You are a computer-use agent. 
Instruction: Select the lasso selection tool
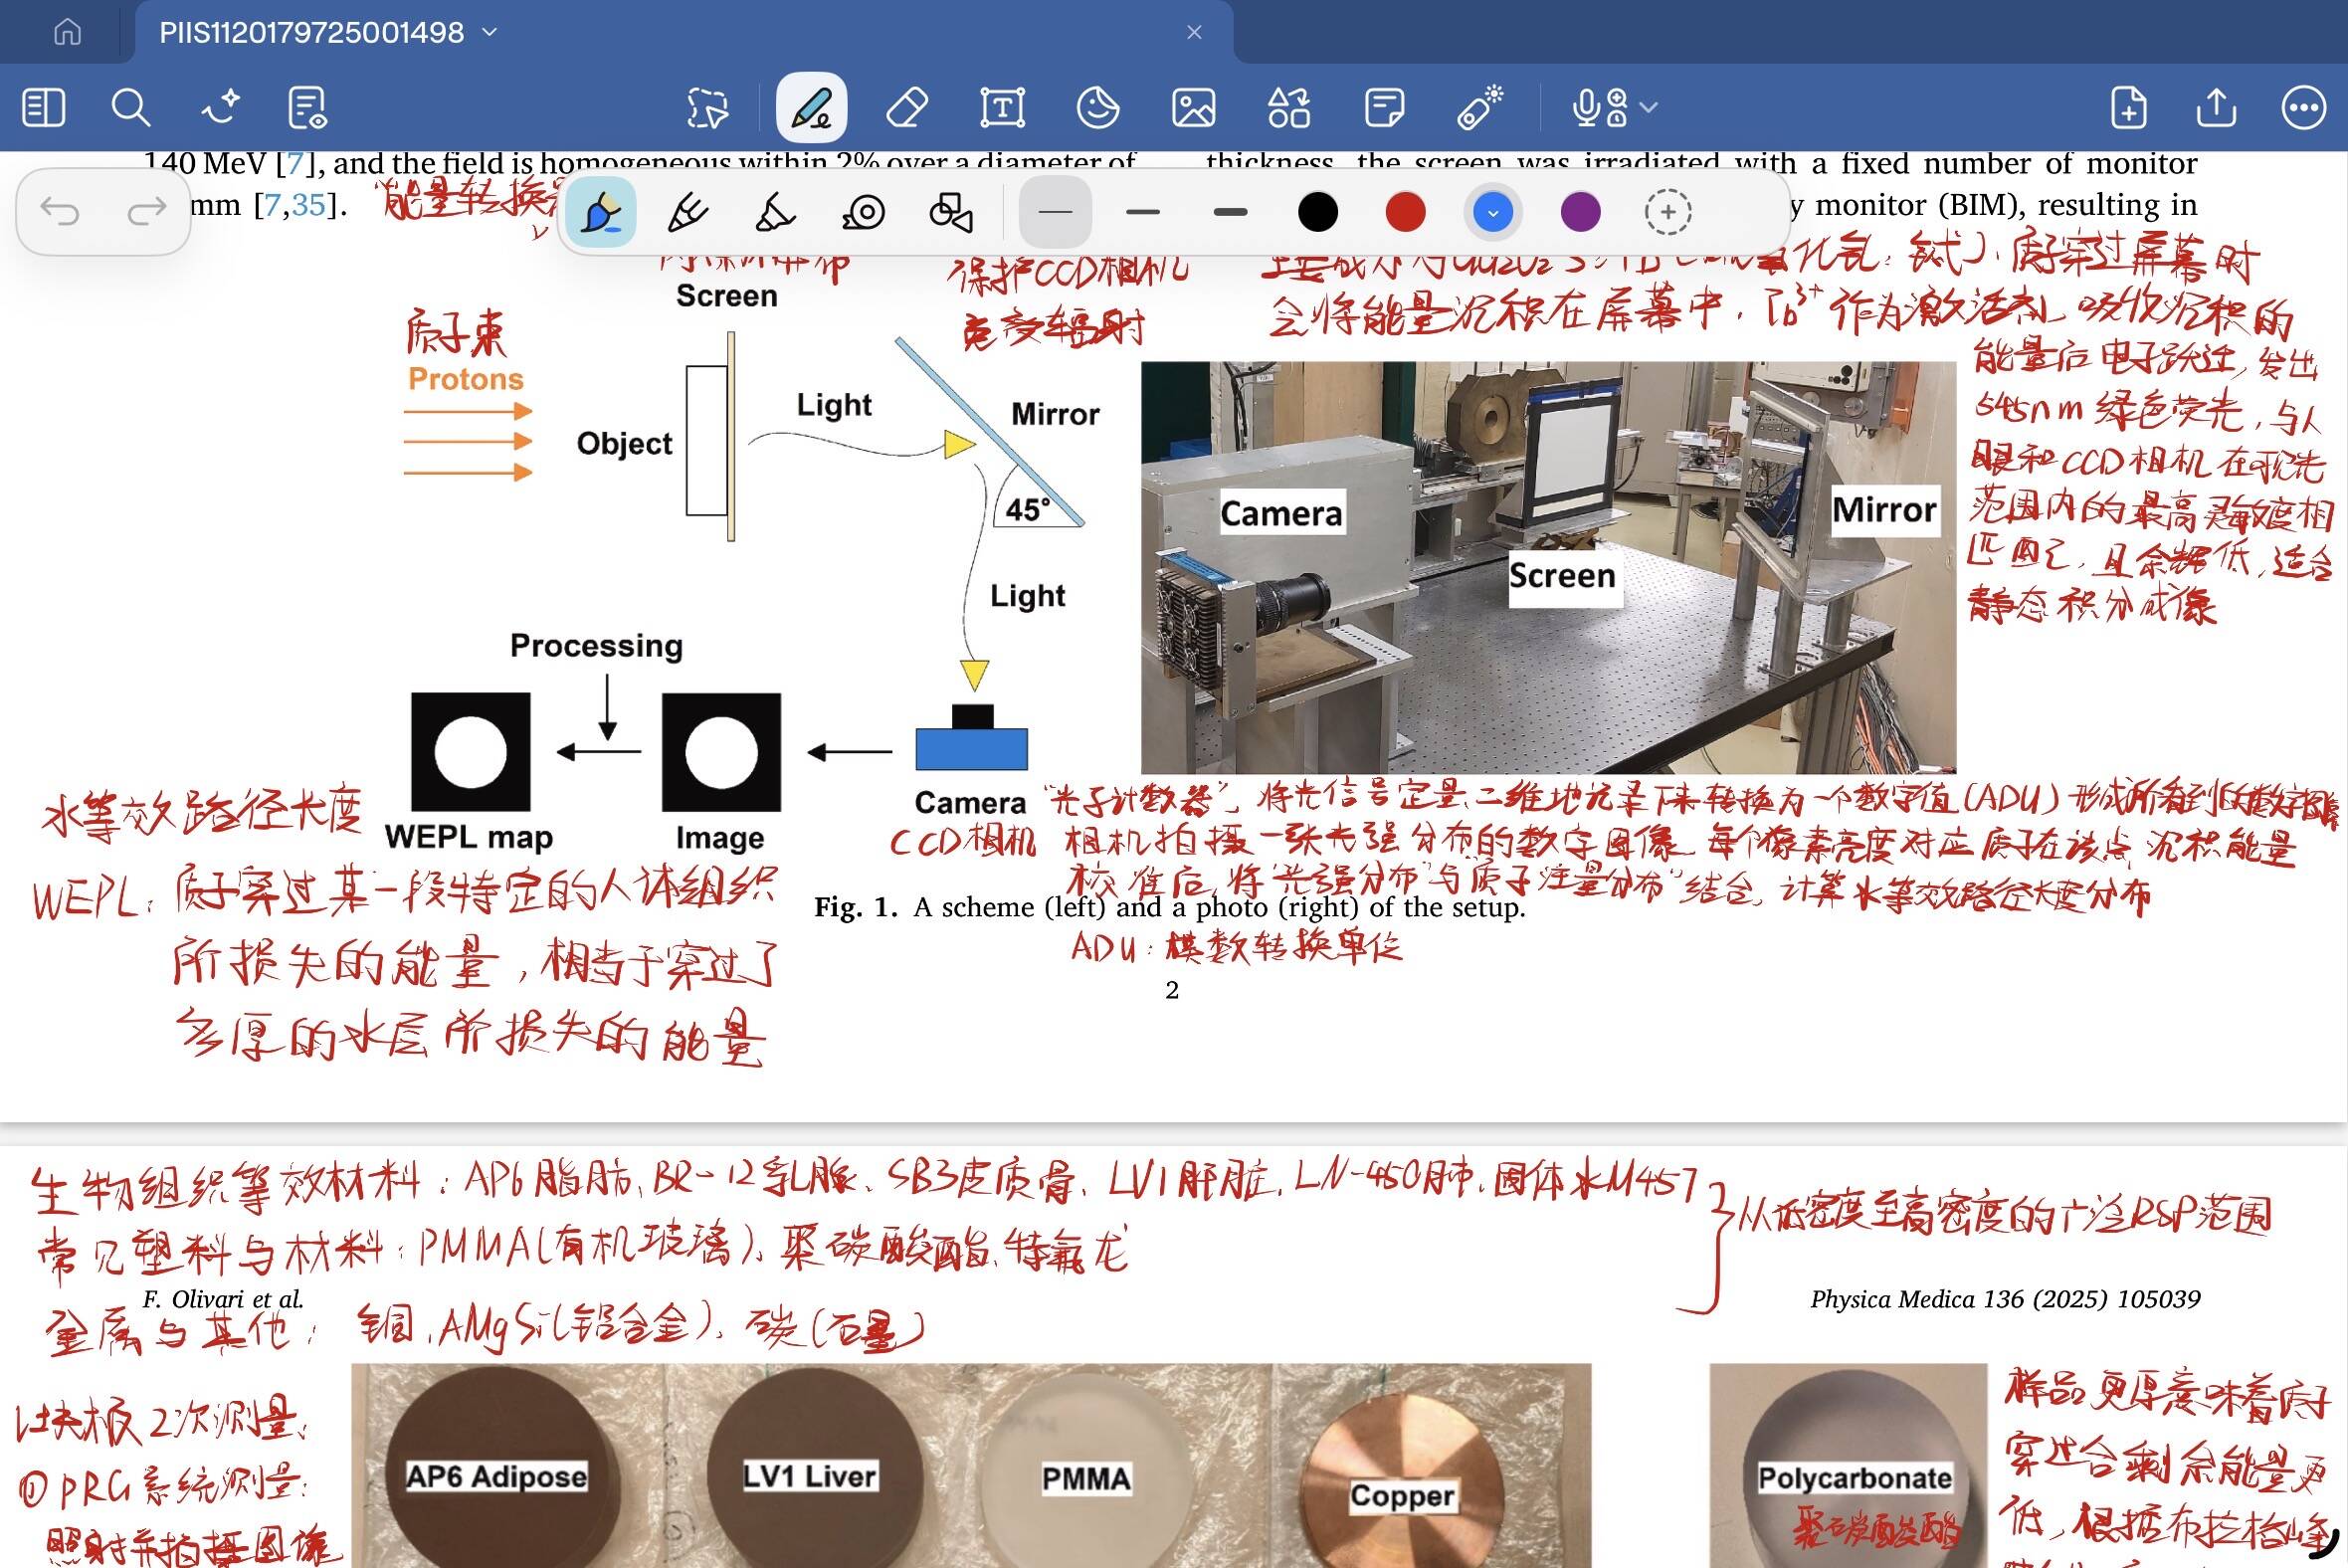[x=707, y=108]
